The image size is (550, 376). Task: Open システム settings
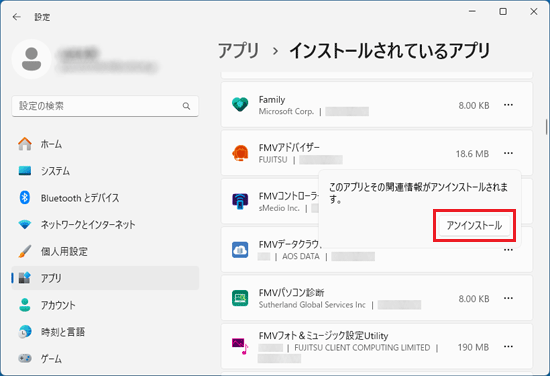(105, 171)
